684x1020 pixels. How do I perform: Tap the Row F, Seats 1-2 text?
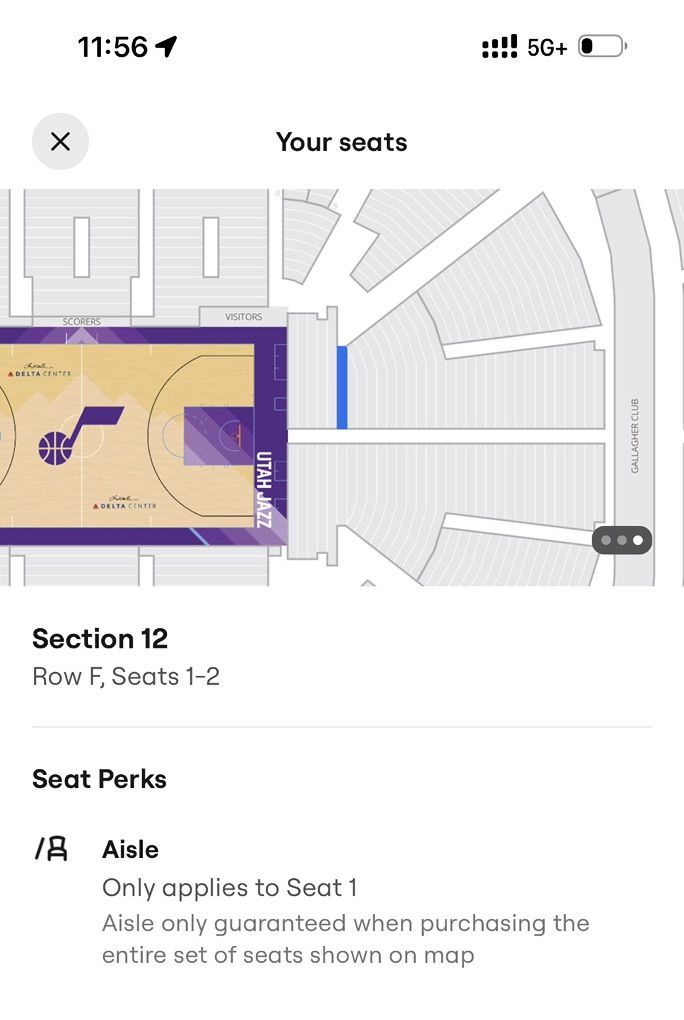125,676
